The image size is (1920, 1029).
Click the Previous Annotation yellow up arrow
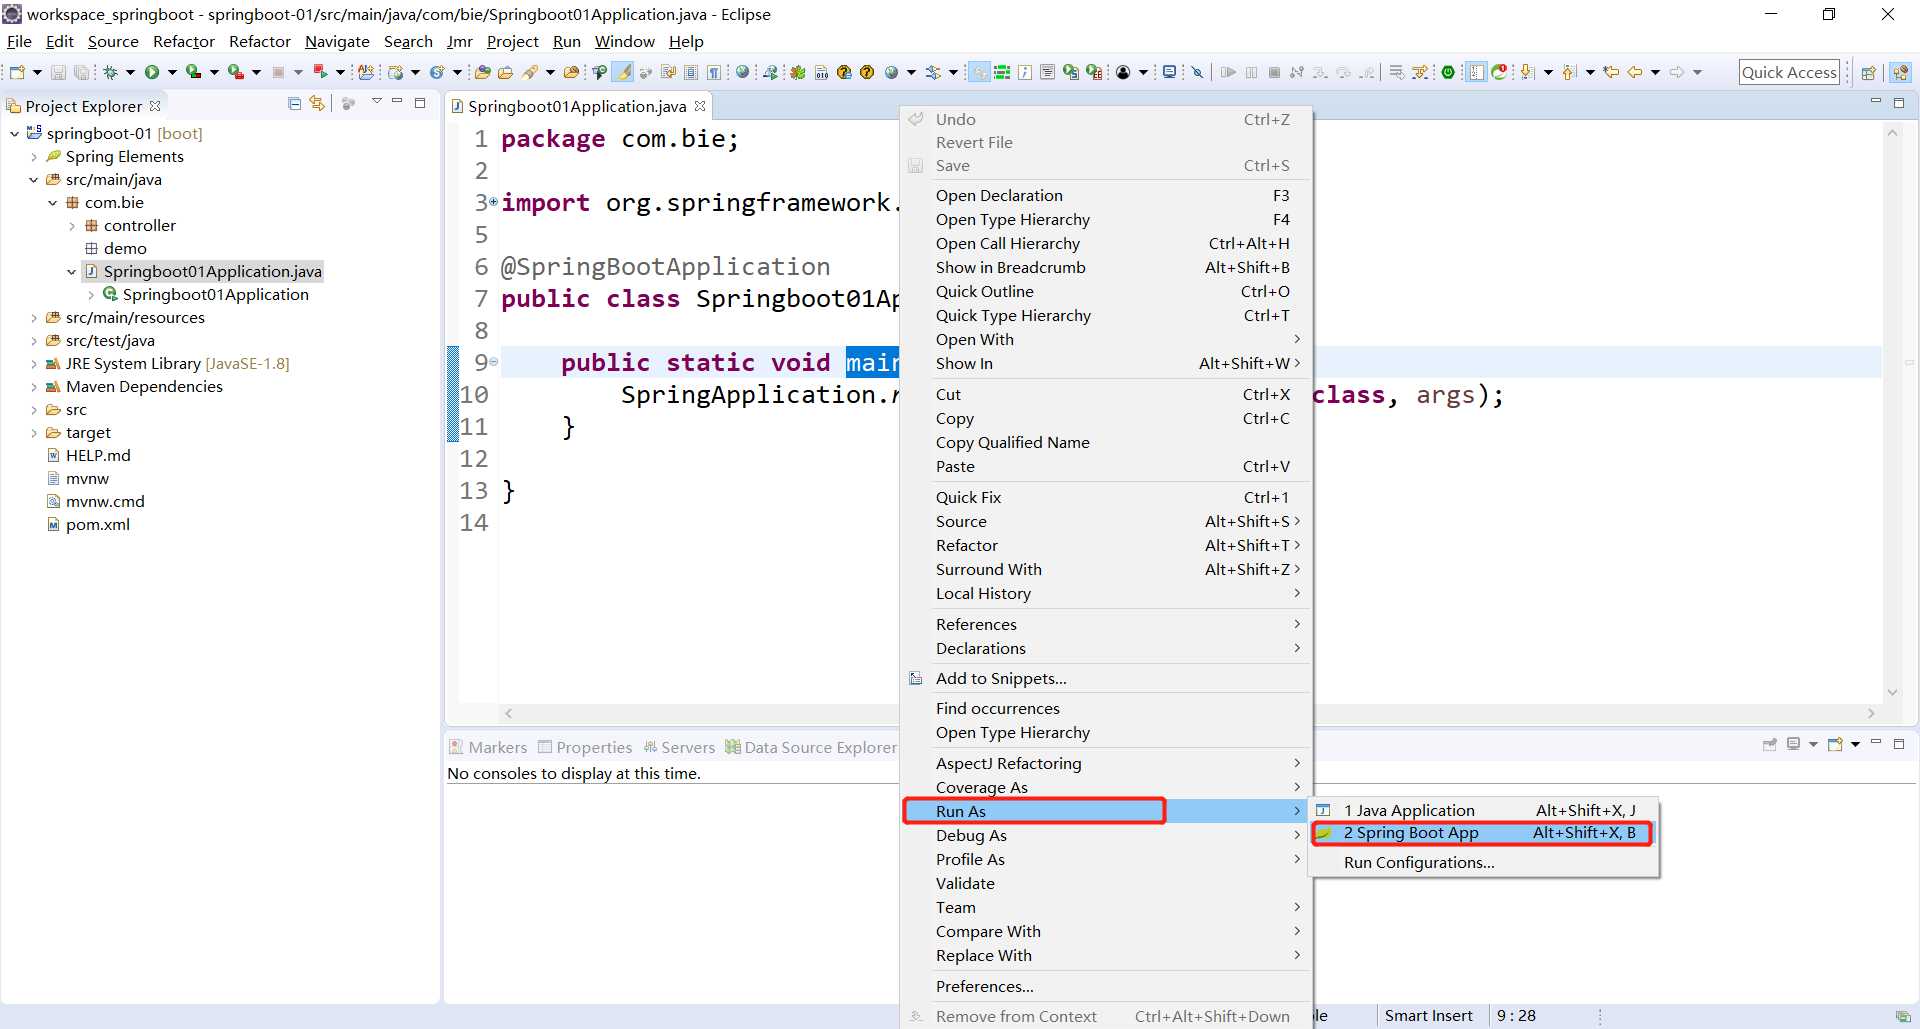point(1568,72)
